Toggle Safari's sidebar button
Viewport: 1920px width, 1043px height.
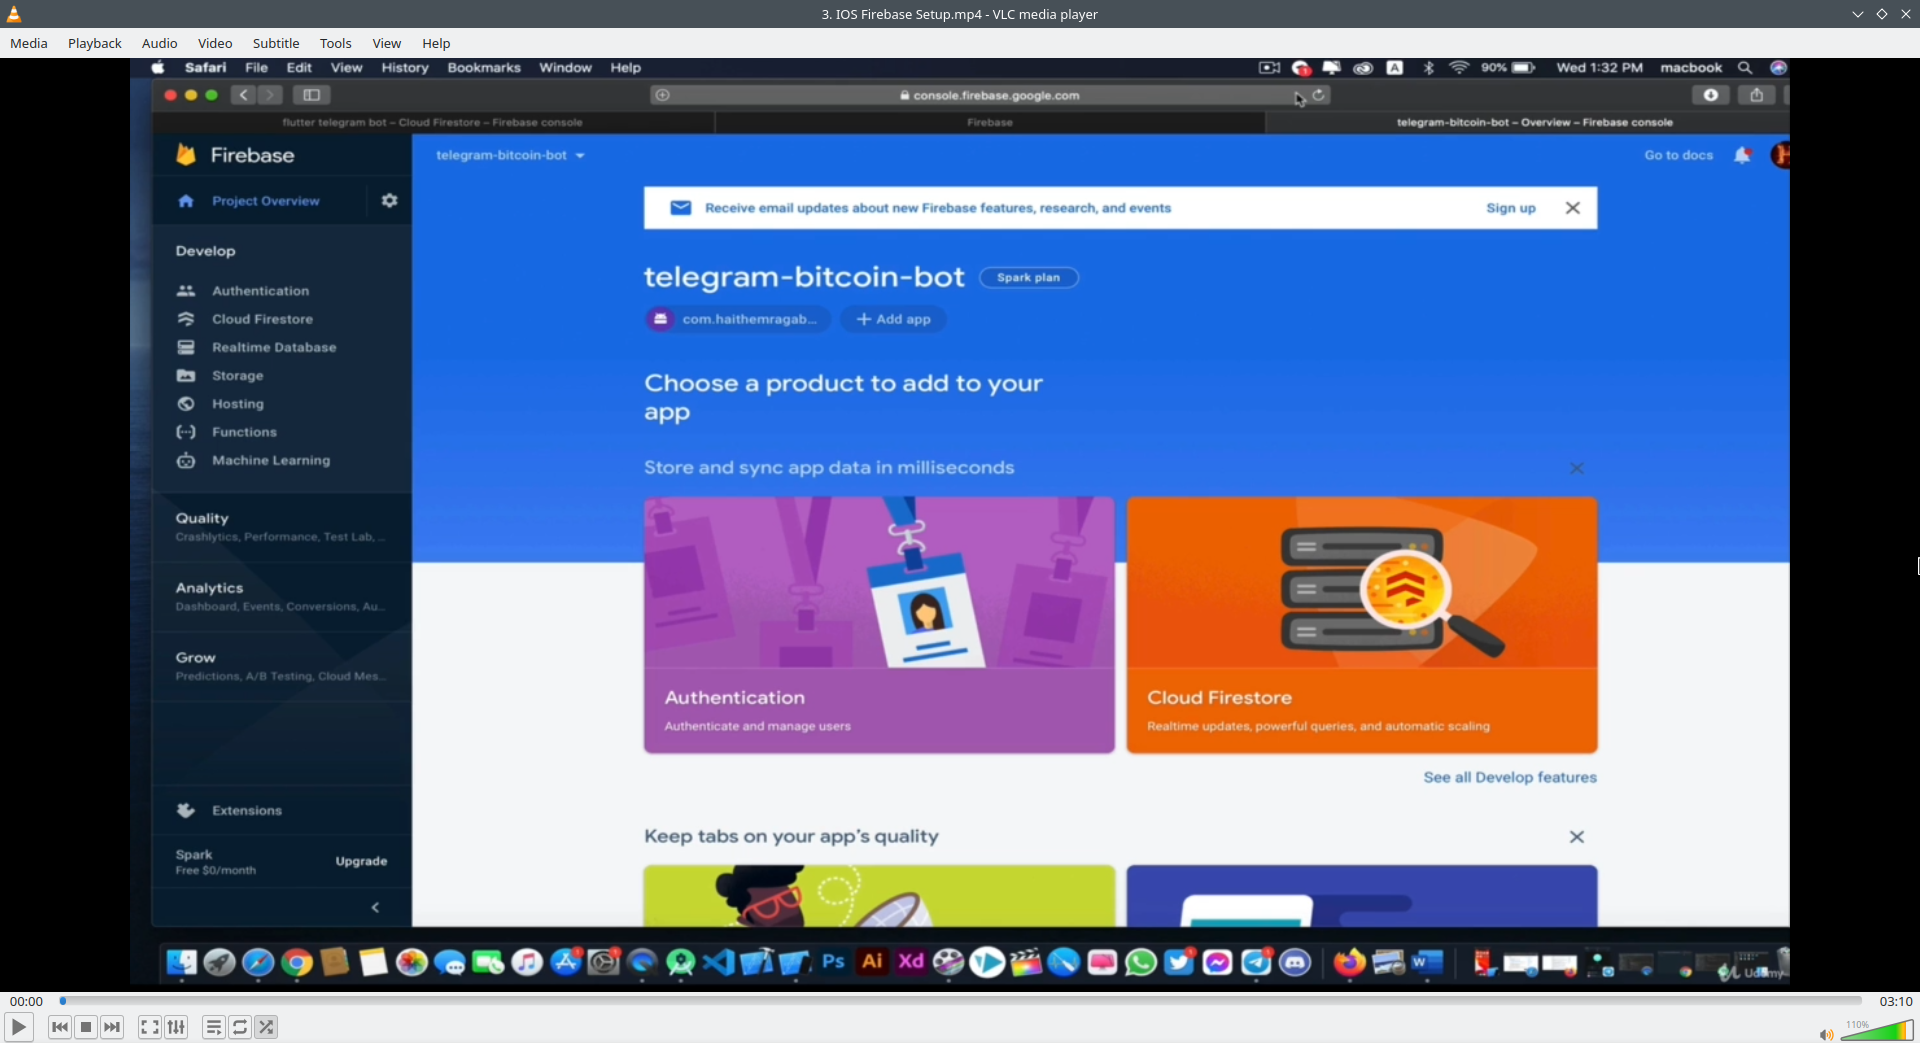coord(312,95)
